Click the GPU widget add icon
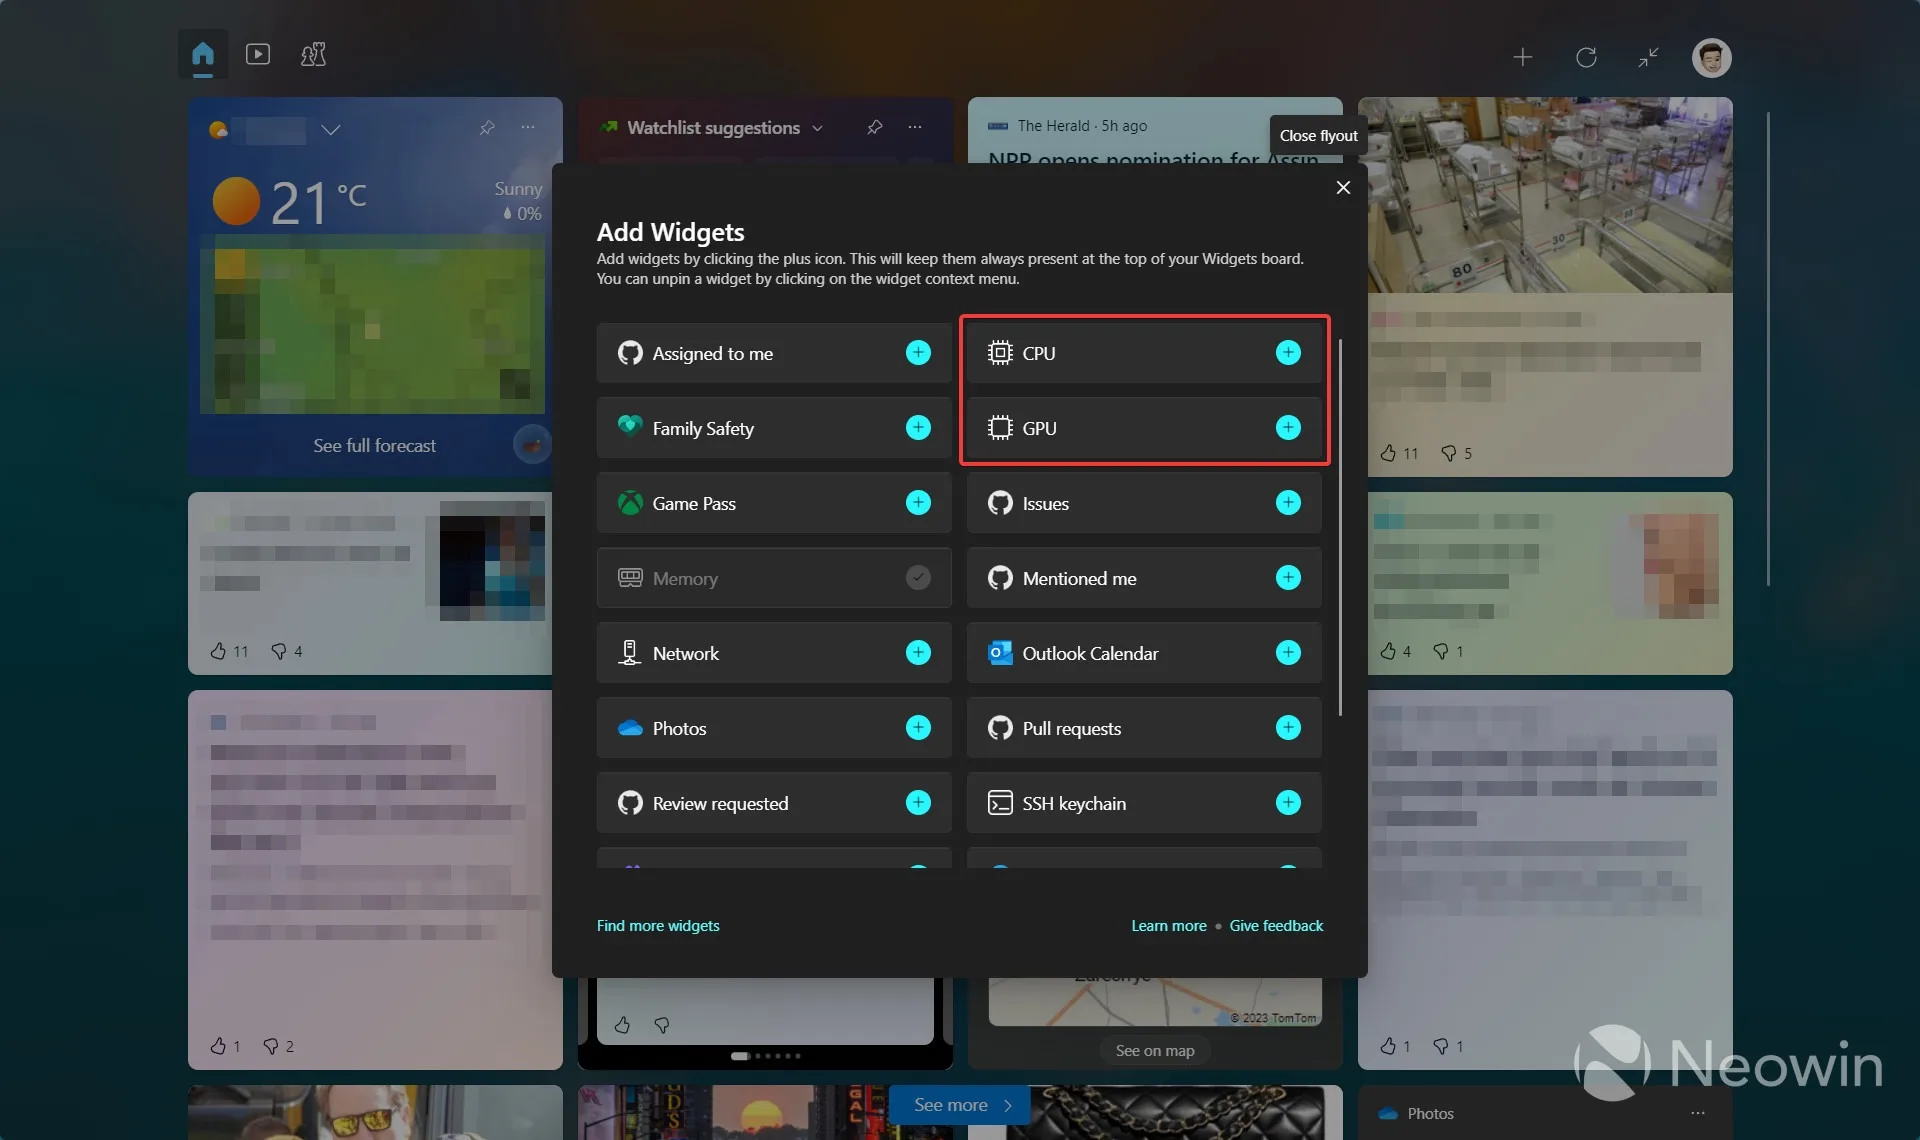This screenshot has height=1140, width=1920. [1288, 428]
